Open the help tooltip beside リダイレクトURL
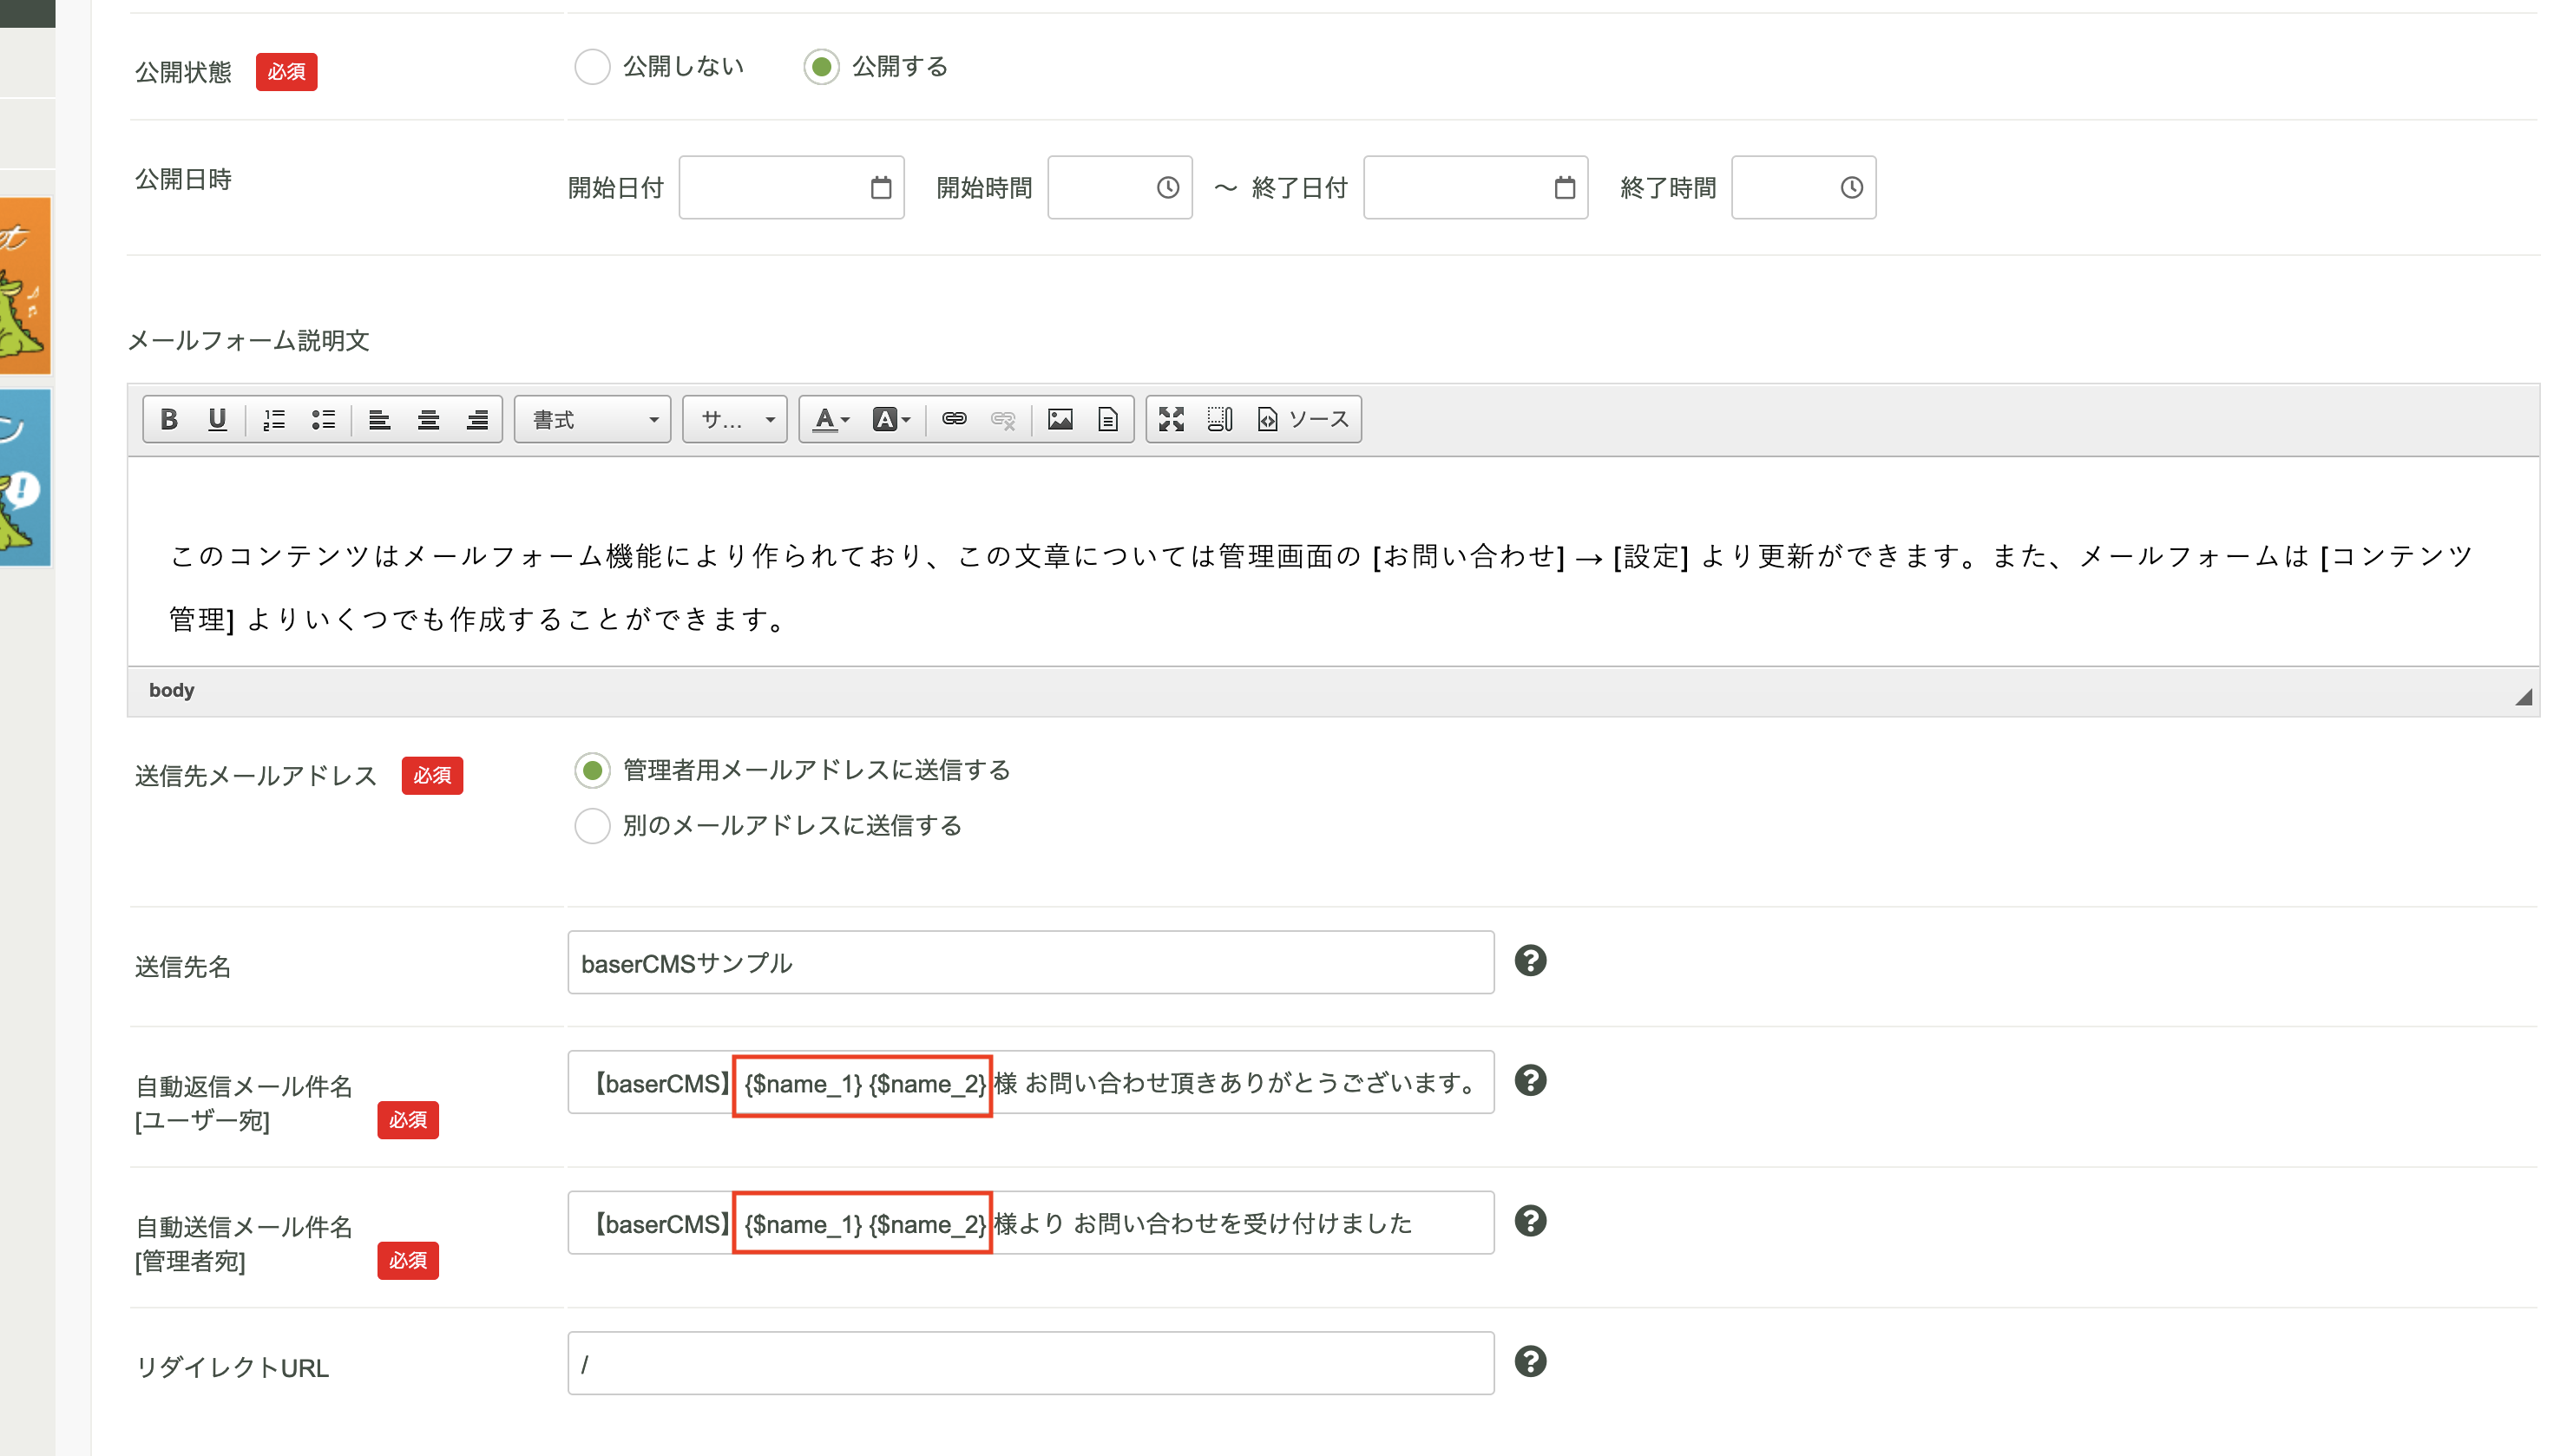The width and height of the screenshot is (2567, 1456). (1532, 1362)
